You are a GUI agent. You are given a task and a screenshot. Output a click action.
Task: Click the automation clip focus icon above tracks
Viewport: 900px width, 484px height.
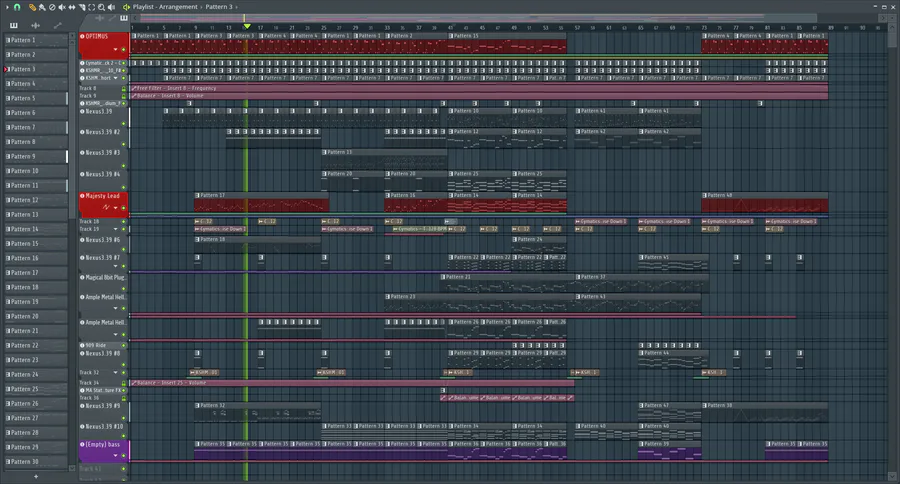(112, 18)
